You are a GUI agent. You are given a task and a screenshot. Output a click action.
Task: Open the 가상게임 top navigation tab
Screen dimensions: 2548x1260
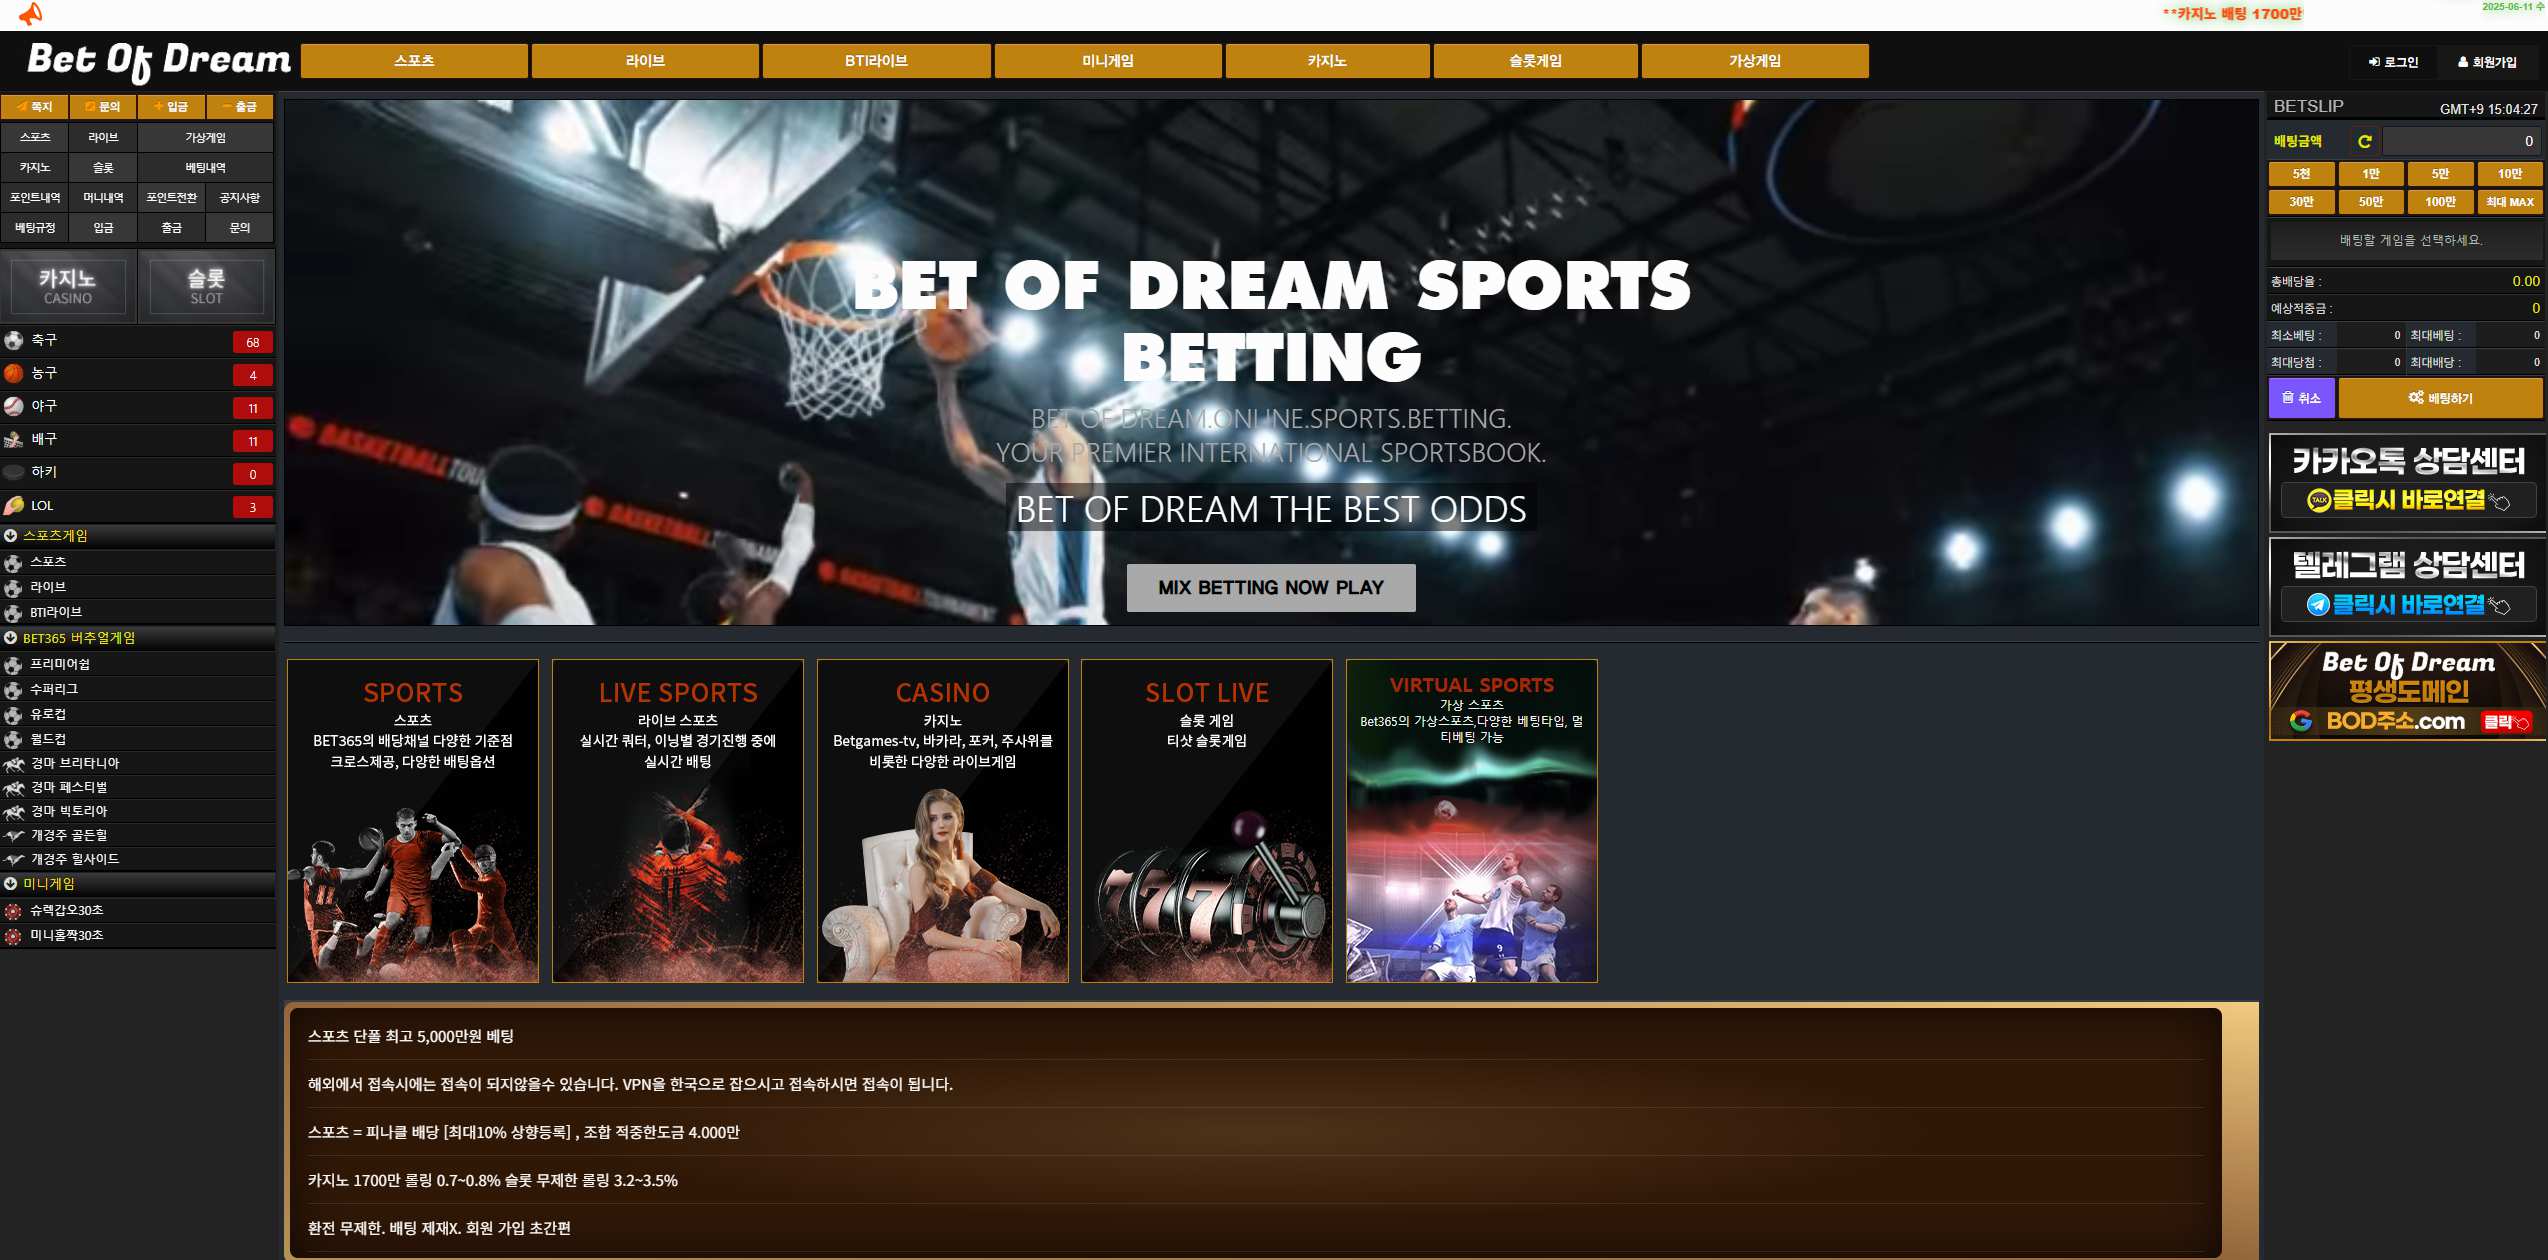[1755, 61]
